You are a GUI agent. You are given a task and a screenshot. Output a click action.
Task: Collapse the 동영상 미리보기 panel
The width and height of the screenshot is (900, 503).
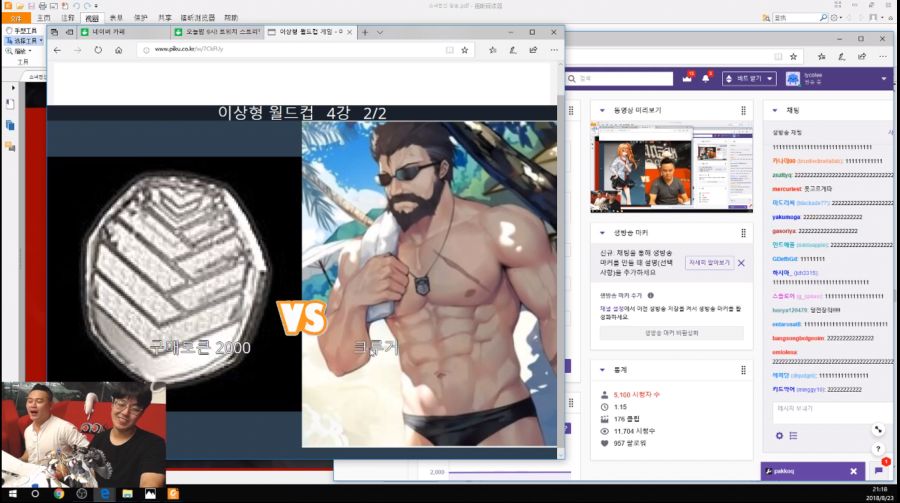click(x=602, y=110)
